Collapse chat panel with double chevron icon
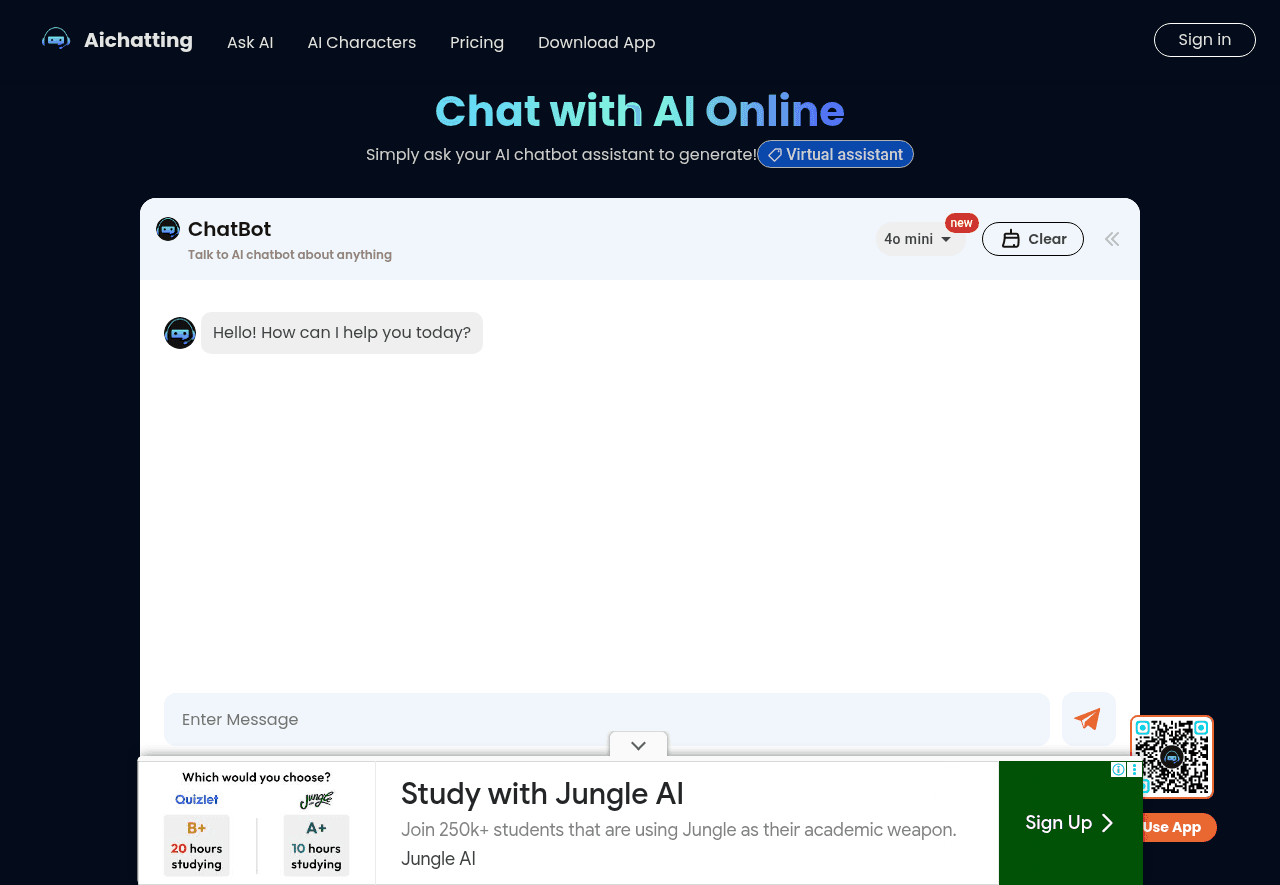1280x885 pixels. point(1112,239)
